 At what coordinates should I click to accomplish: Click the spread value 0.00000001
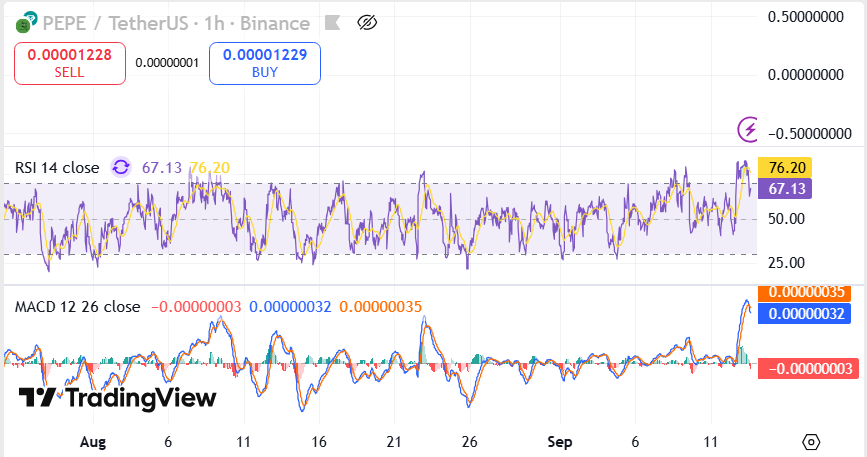pyautogui.click(x=167, y=63)
